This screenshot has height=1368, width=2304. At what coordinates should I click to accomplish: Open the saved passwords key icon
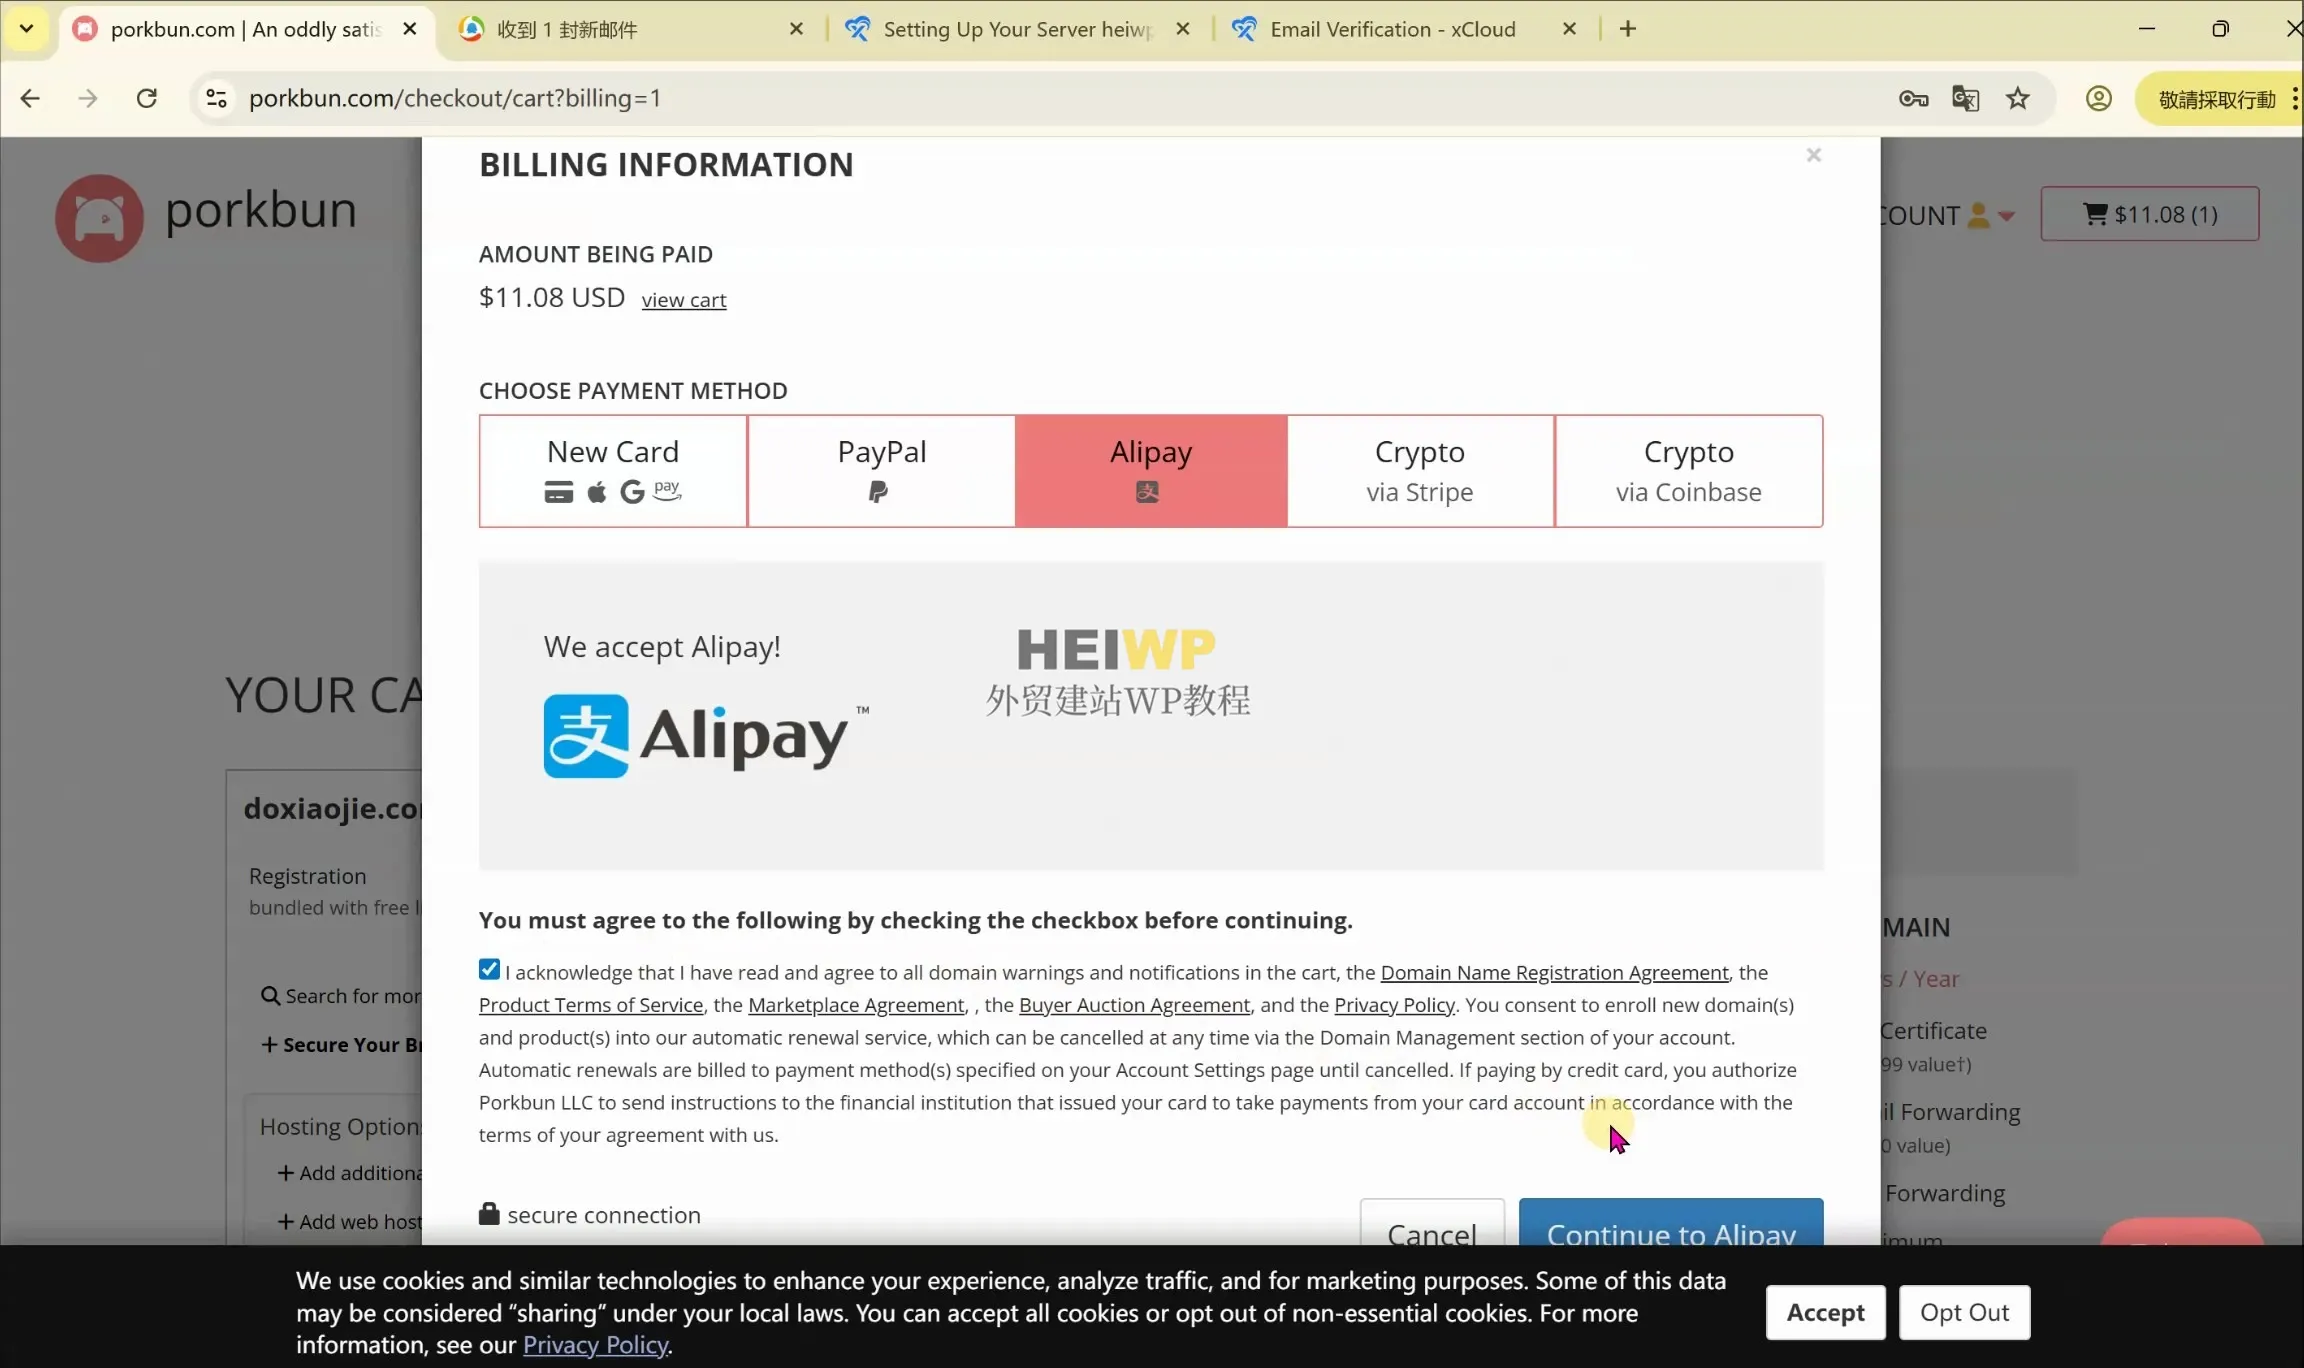point(1913,98)
